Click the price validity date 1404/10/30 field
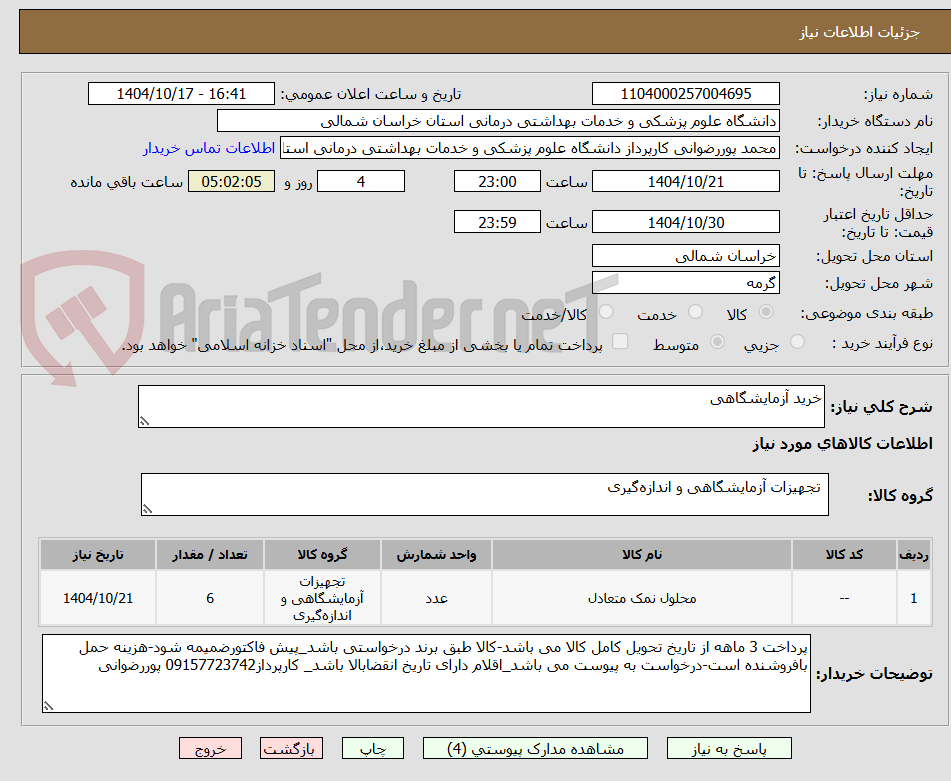The height and width of the screenshot is (781, 951). click(x=686, y=222)
